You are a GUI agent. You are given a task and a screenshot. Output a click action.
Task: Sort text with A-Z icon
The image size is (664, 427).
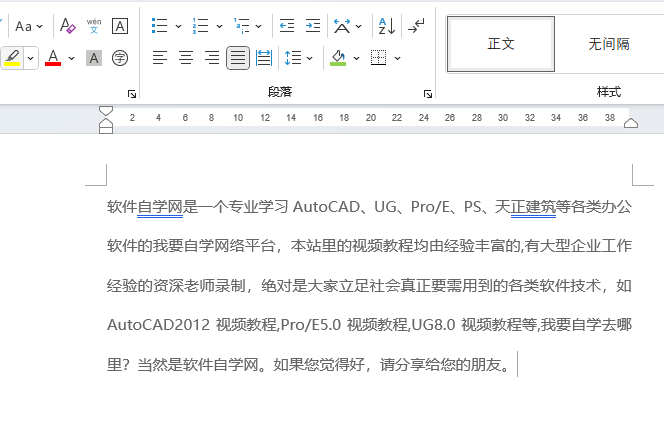tap(387, 26)
